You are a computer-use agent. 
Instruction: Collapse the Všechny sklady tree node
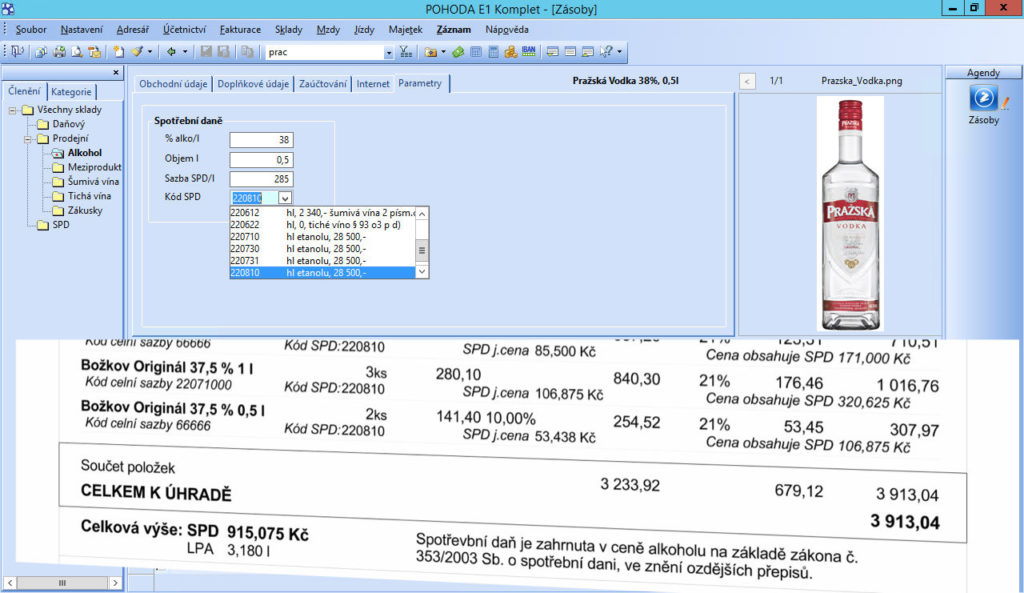(12, 110)
